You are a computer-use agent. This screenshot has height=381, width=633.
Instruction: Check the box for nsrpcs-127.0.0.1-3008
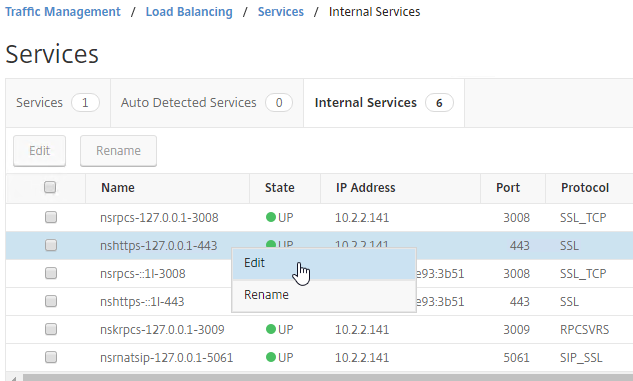51,217
